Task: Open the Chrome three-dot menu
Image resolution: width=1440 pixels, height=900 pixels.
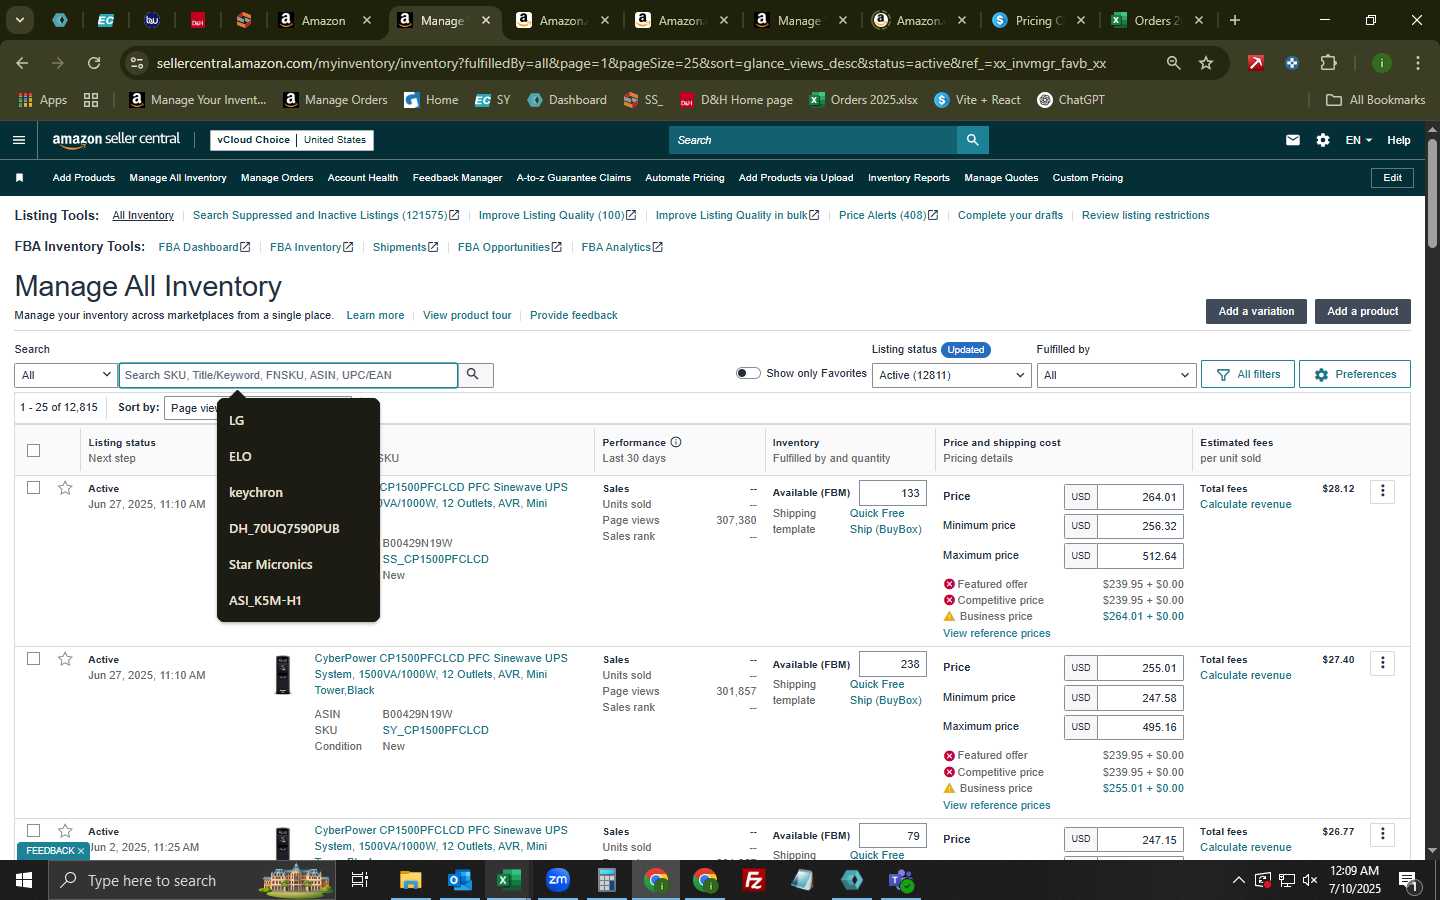Action: pyautogui.click(x=1417, y=63)
